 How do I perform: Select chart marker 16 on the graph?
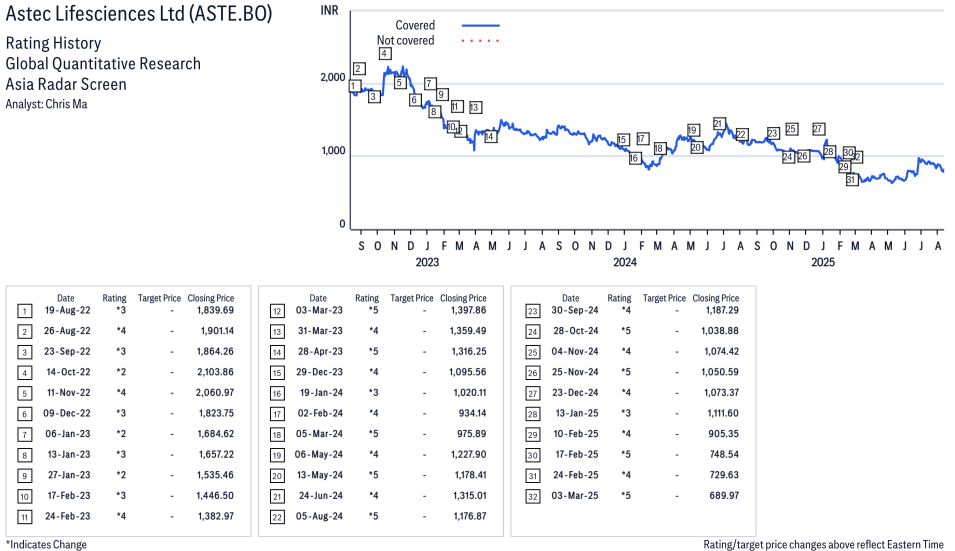635,158
